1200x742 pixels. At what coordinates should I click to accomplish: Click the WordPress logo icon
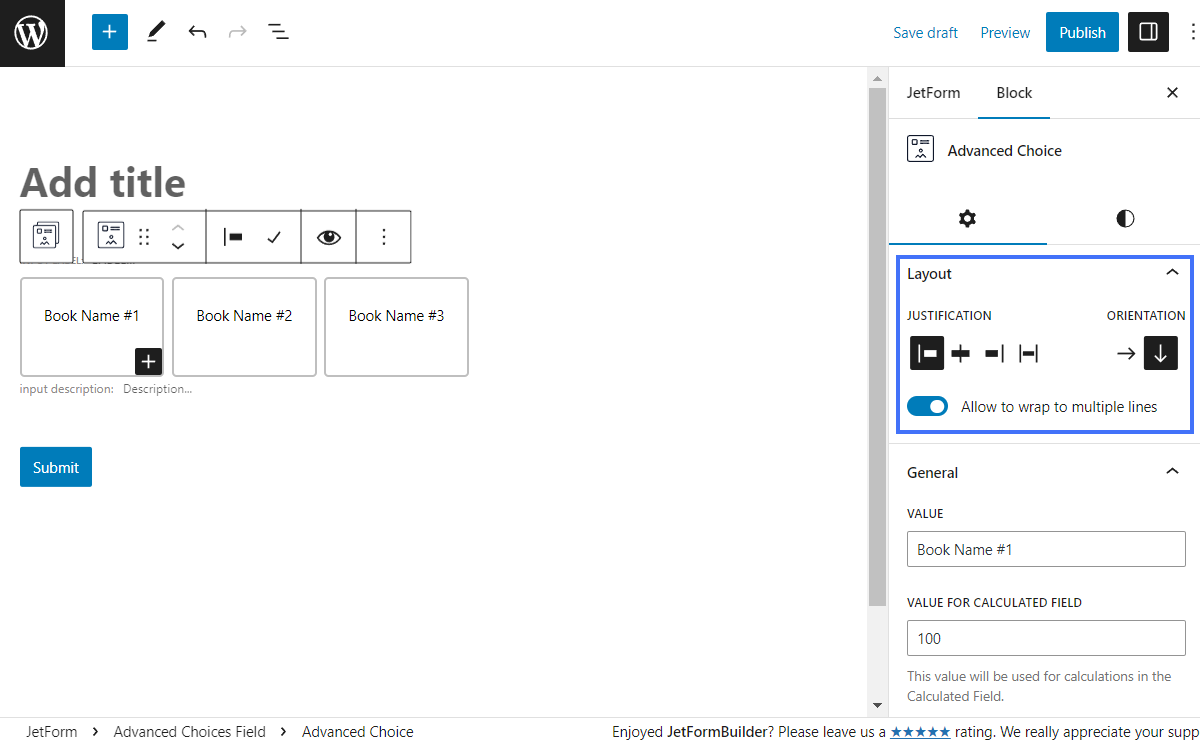pyautogui.click(x=32, y=33)
